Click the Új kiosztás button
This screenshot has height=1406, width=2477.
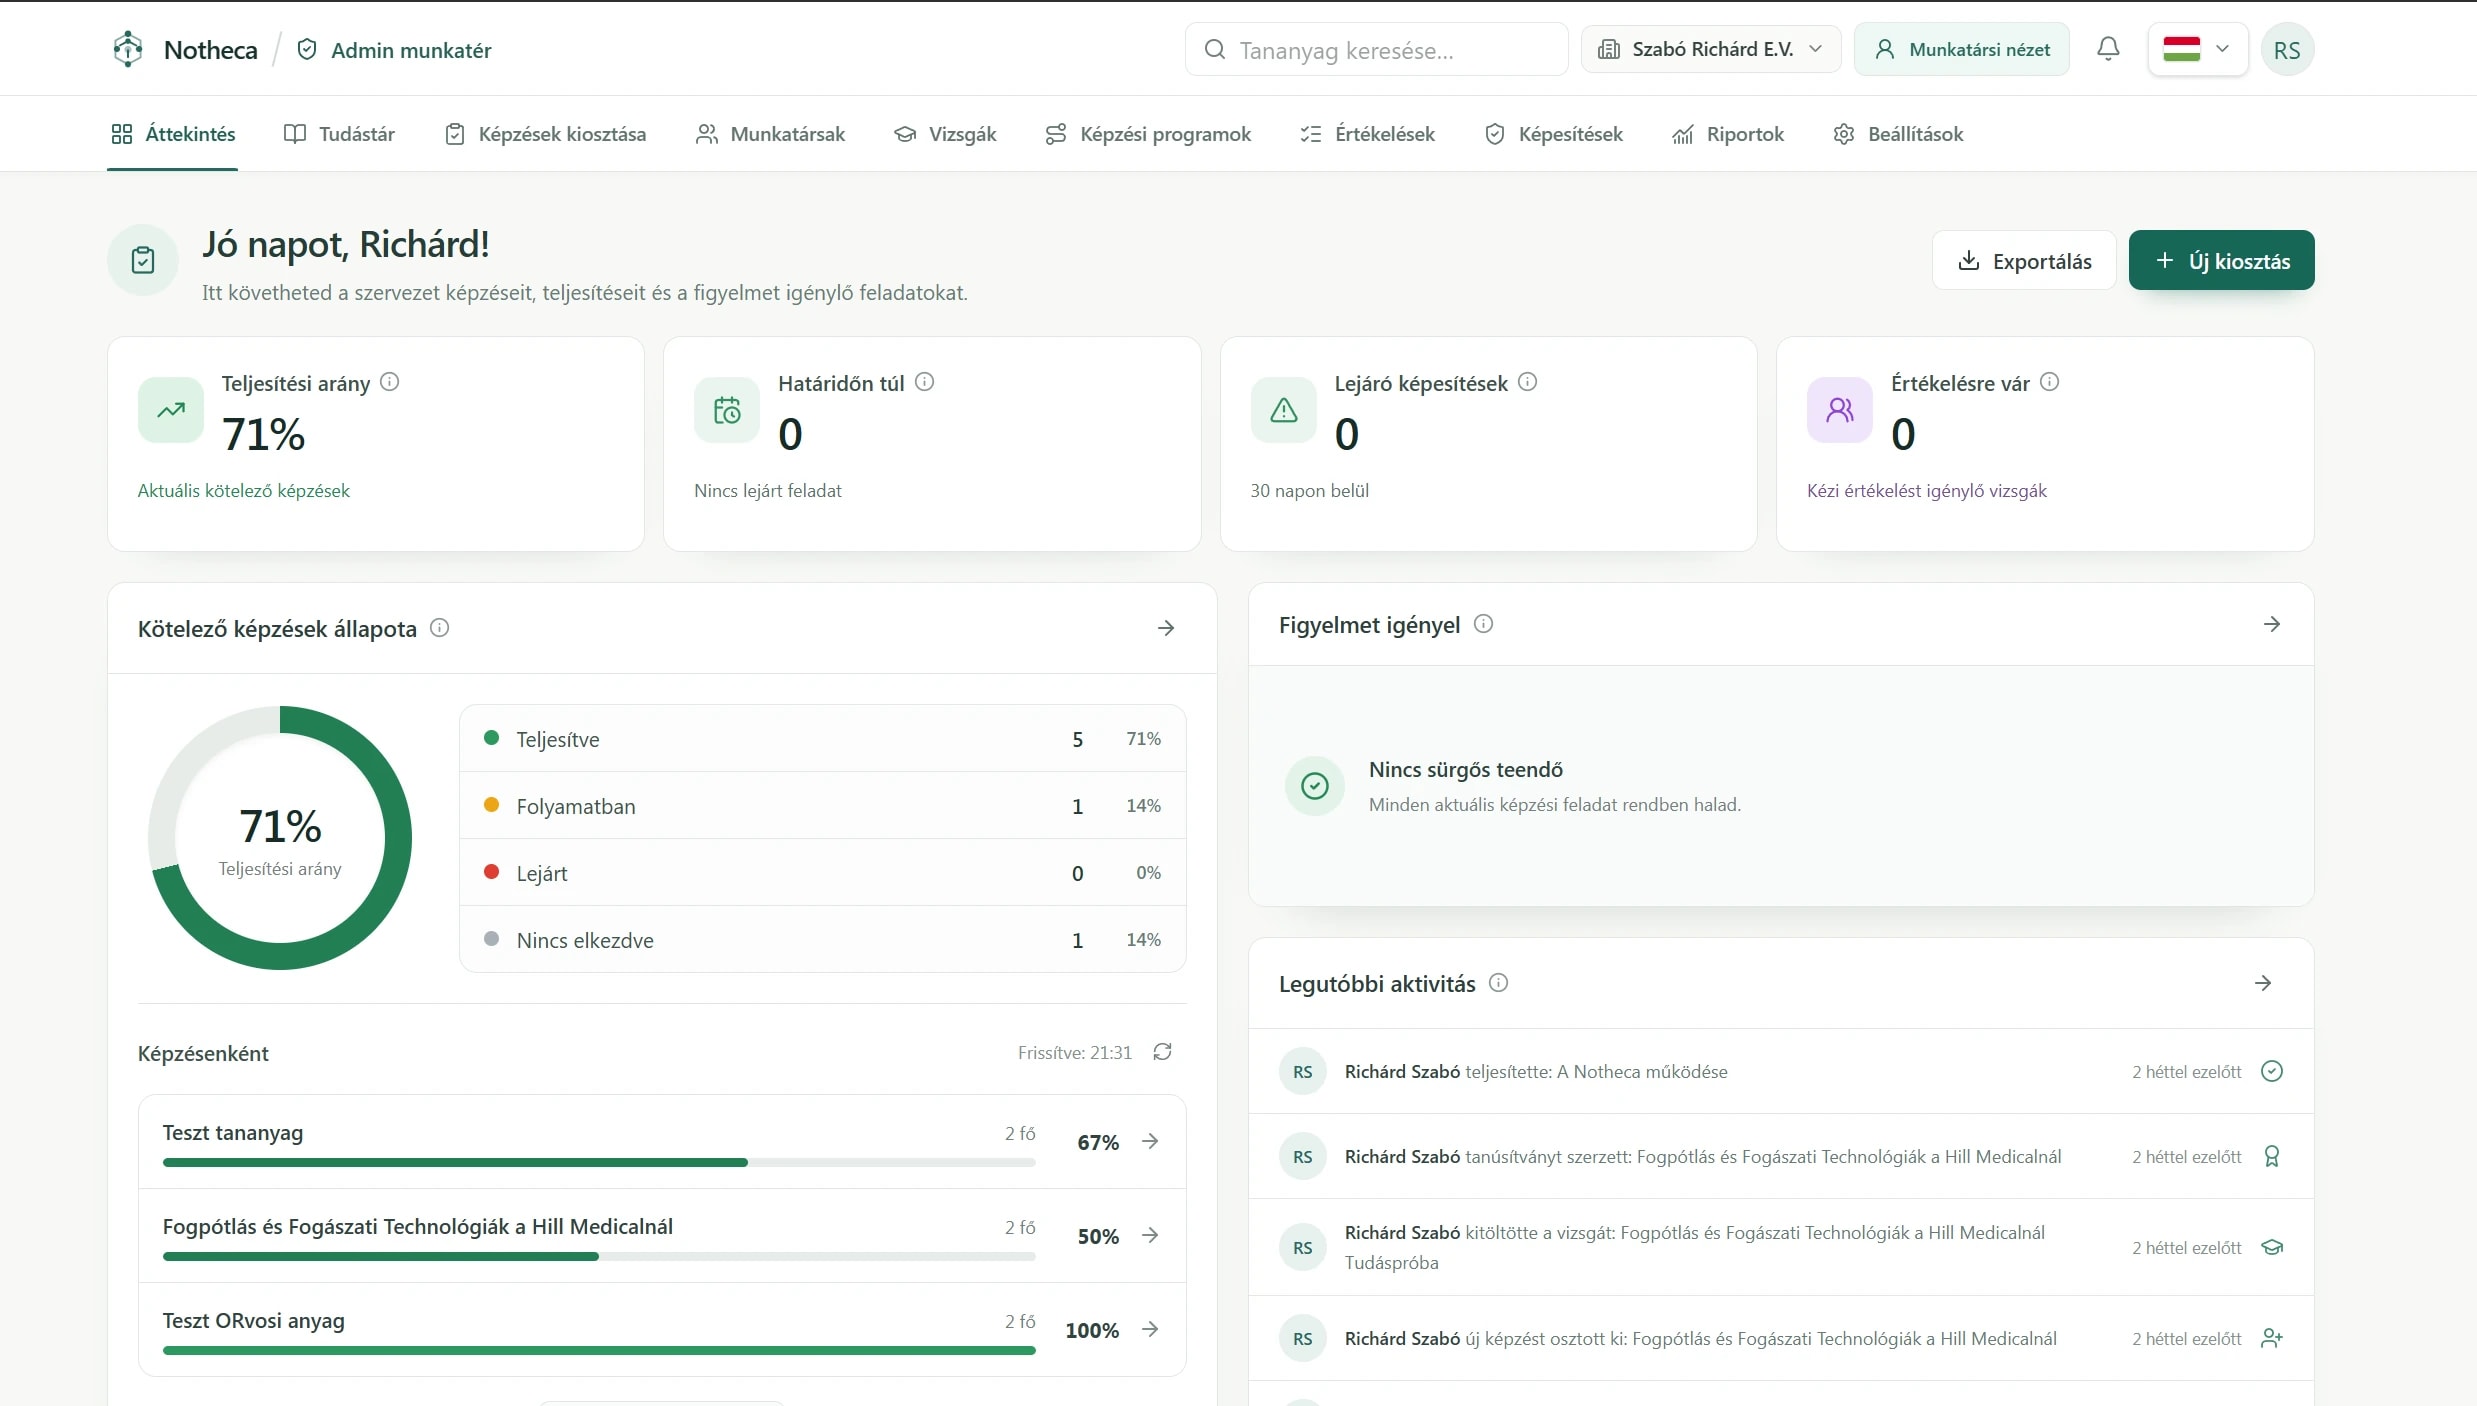2221,260
